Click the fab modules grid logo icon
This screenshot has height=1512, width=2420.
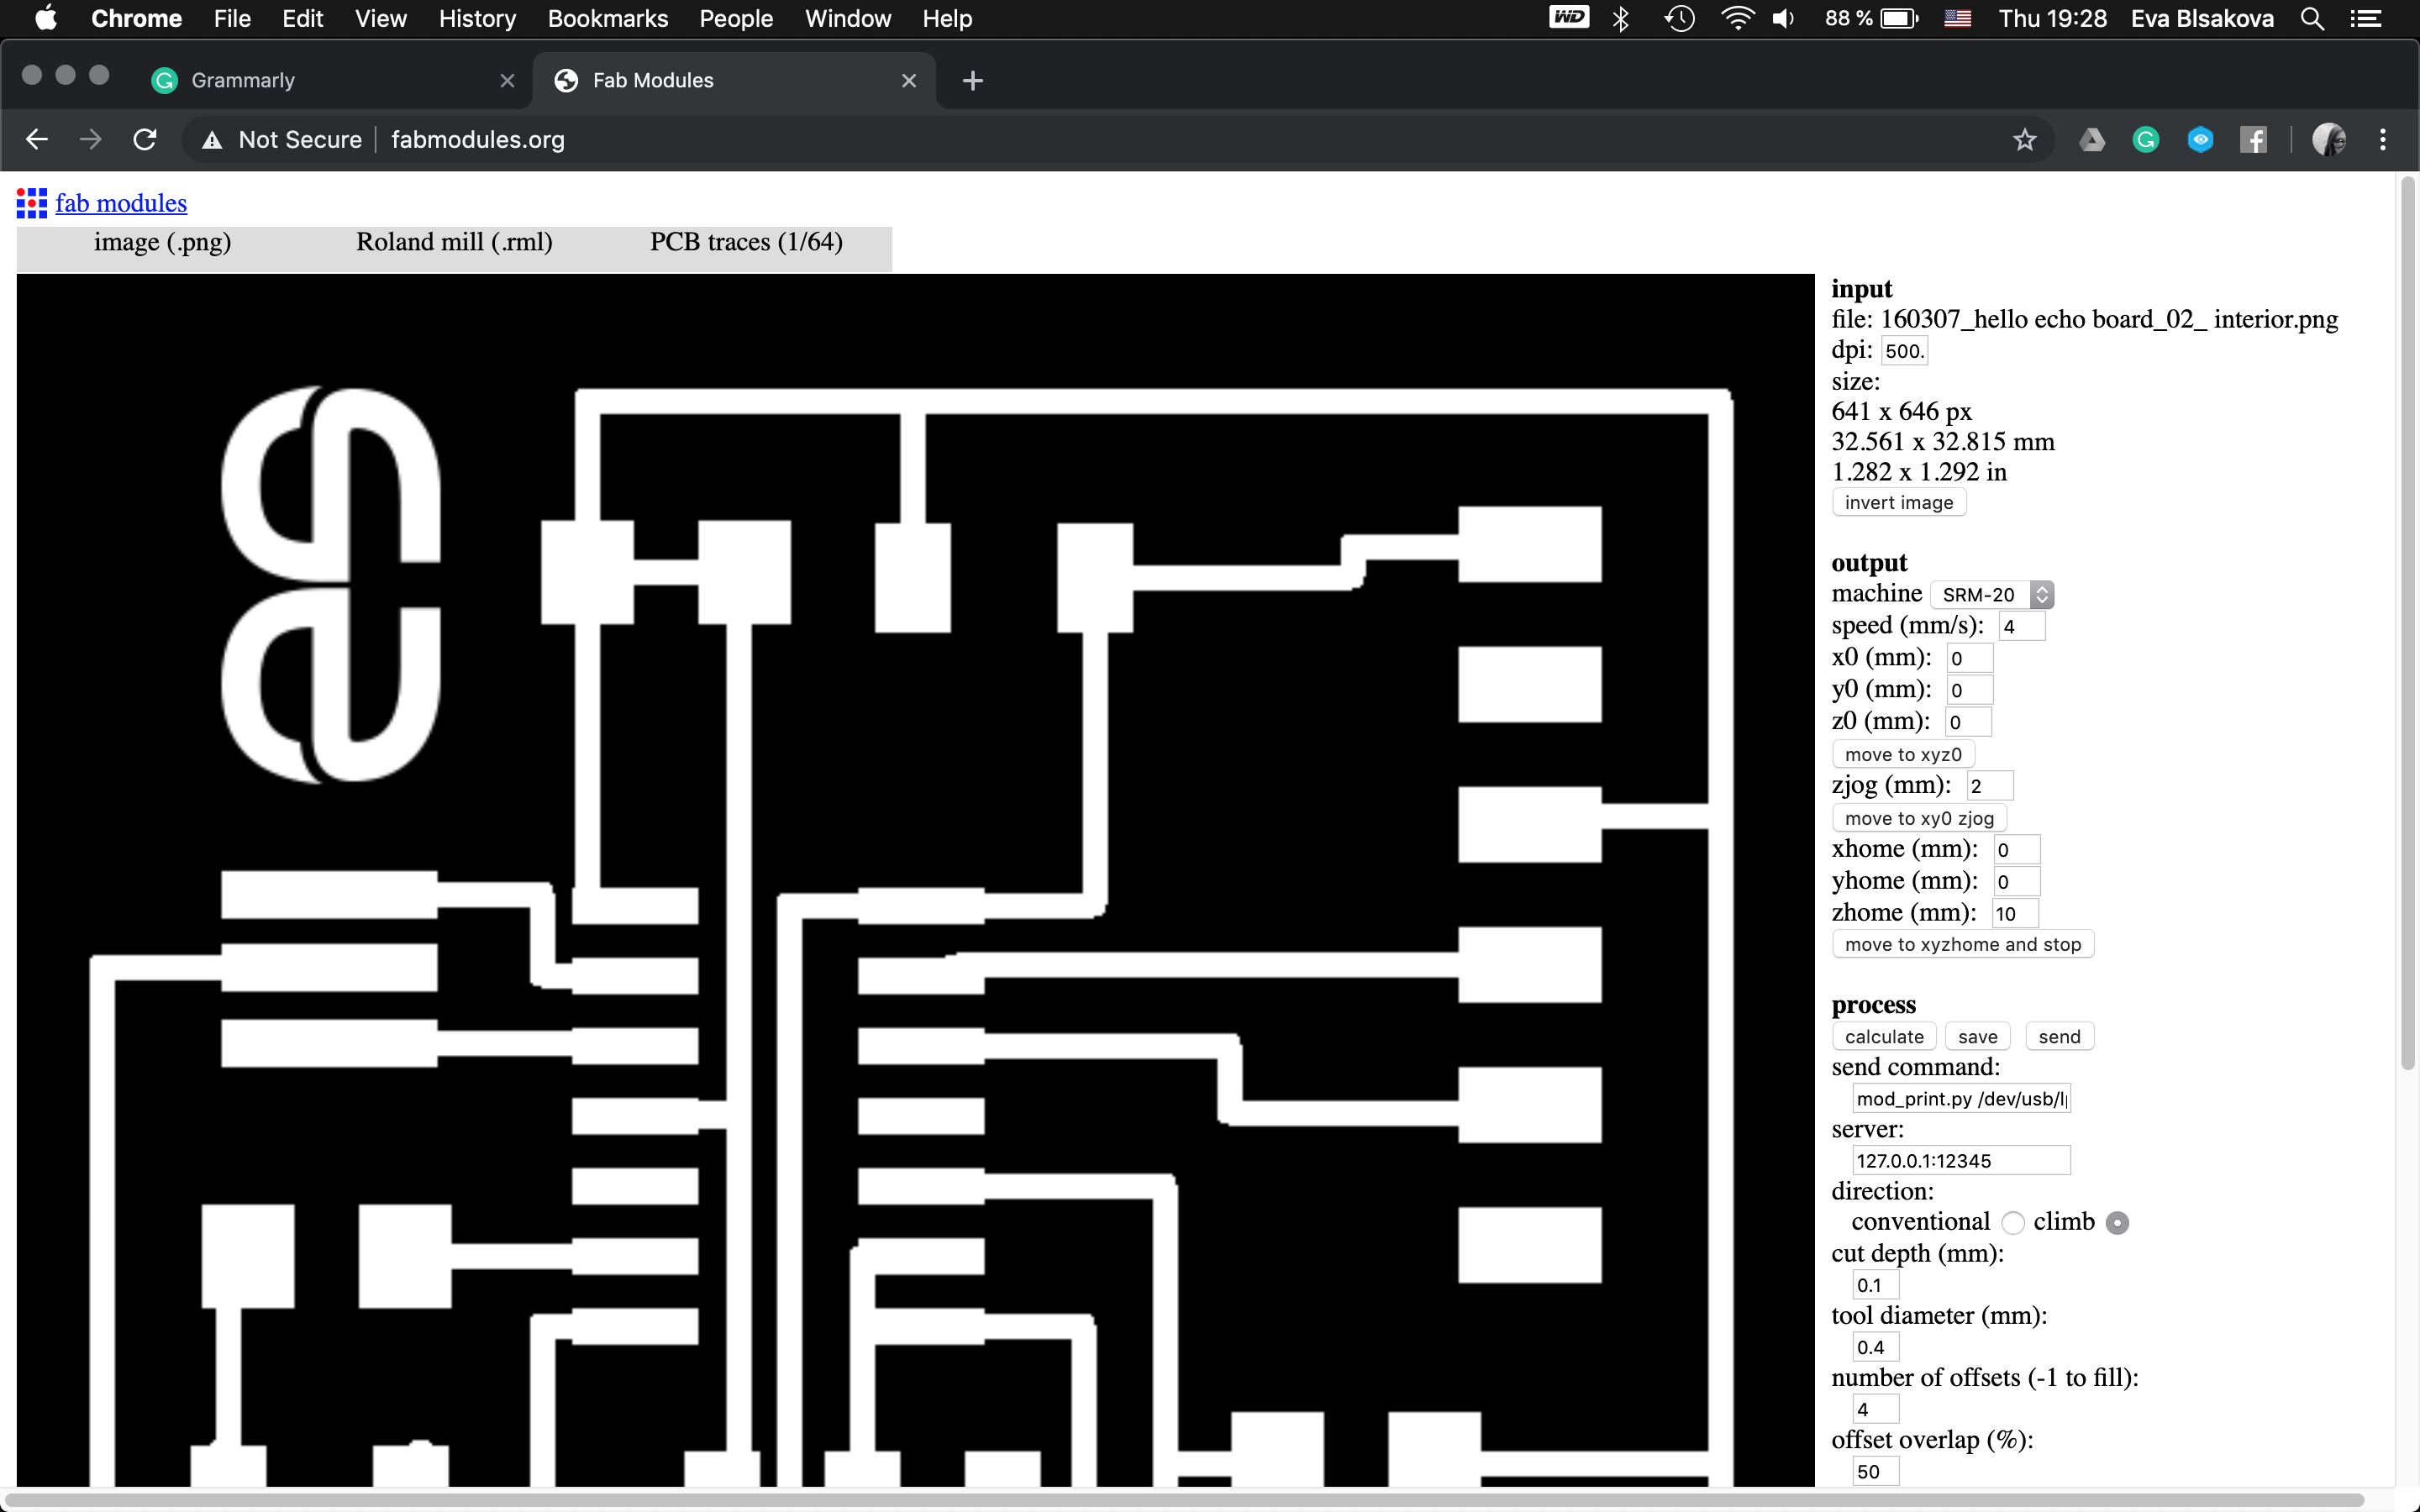[x=31, y=203]
